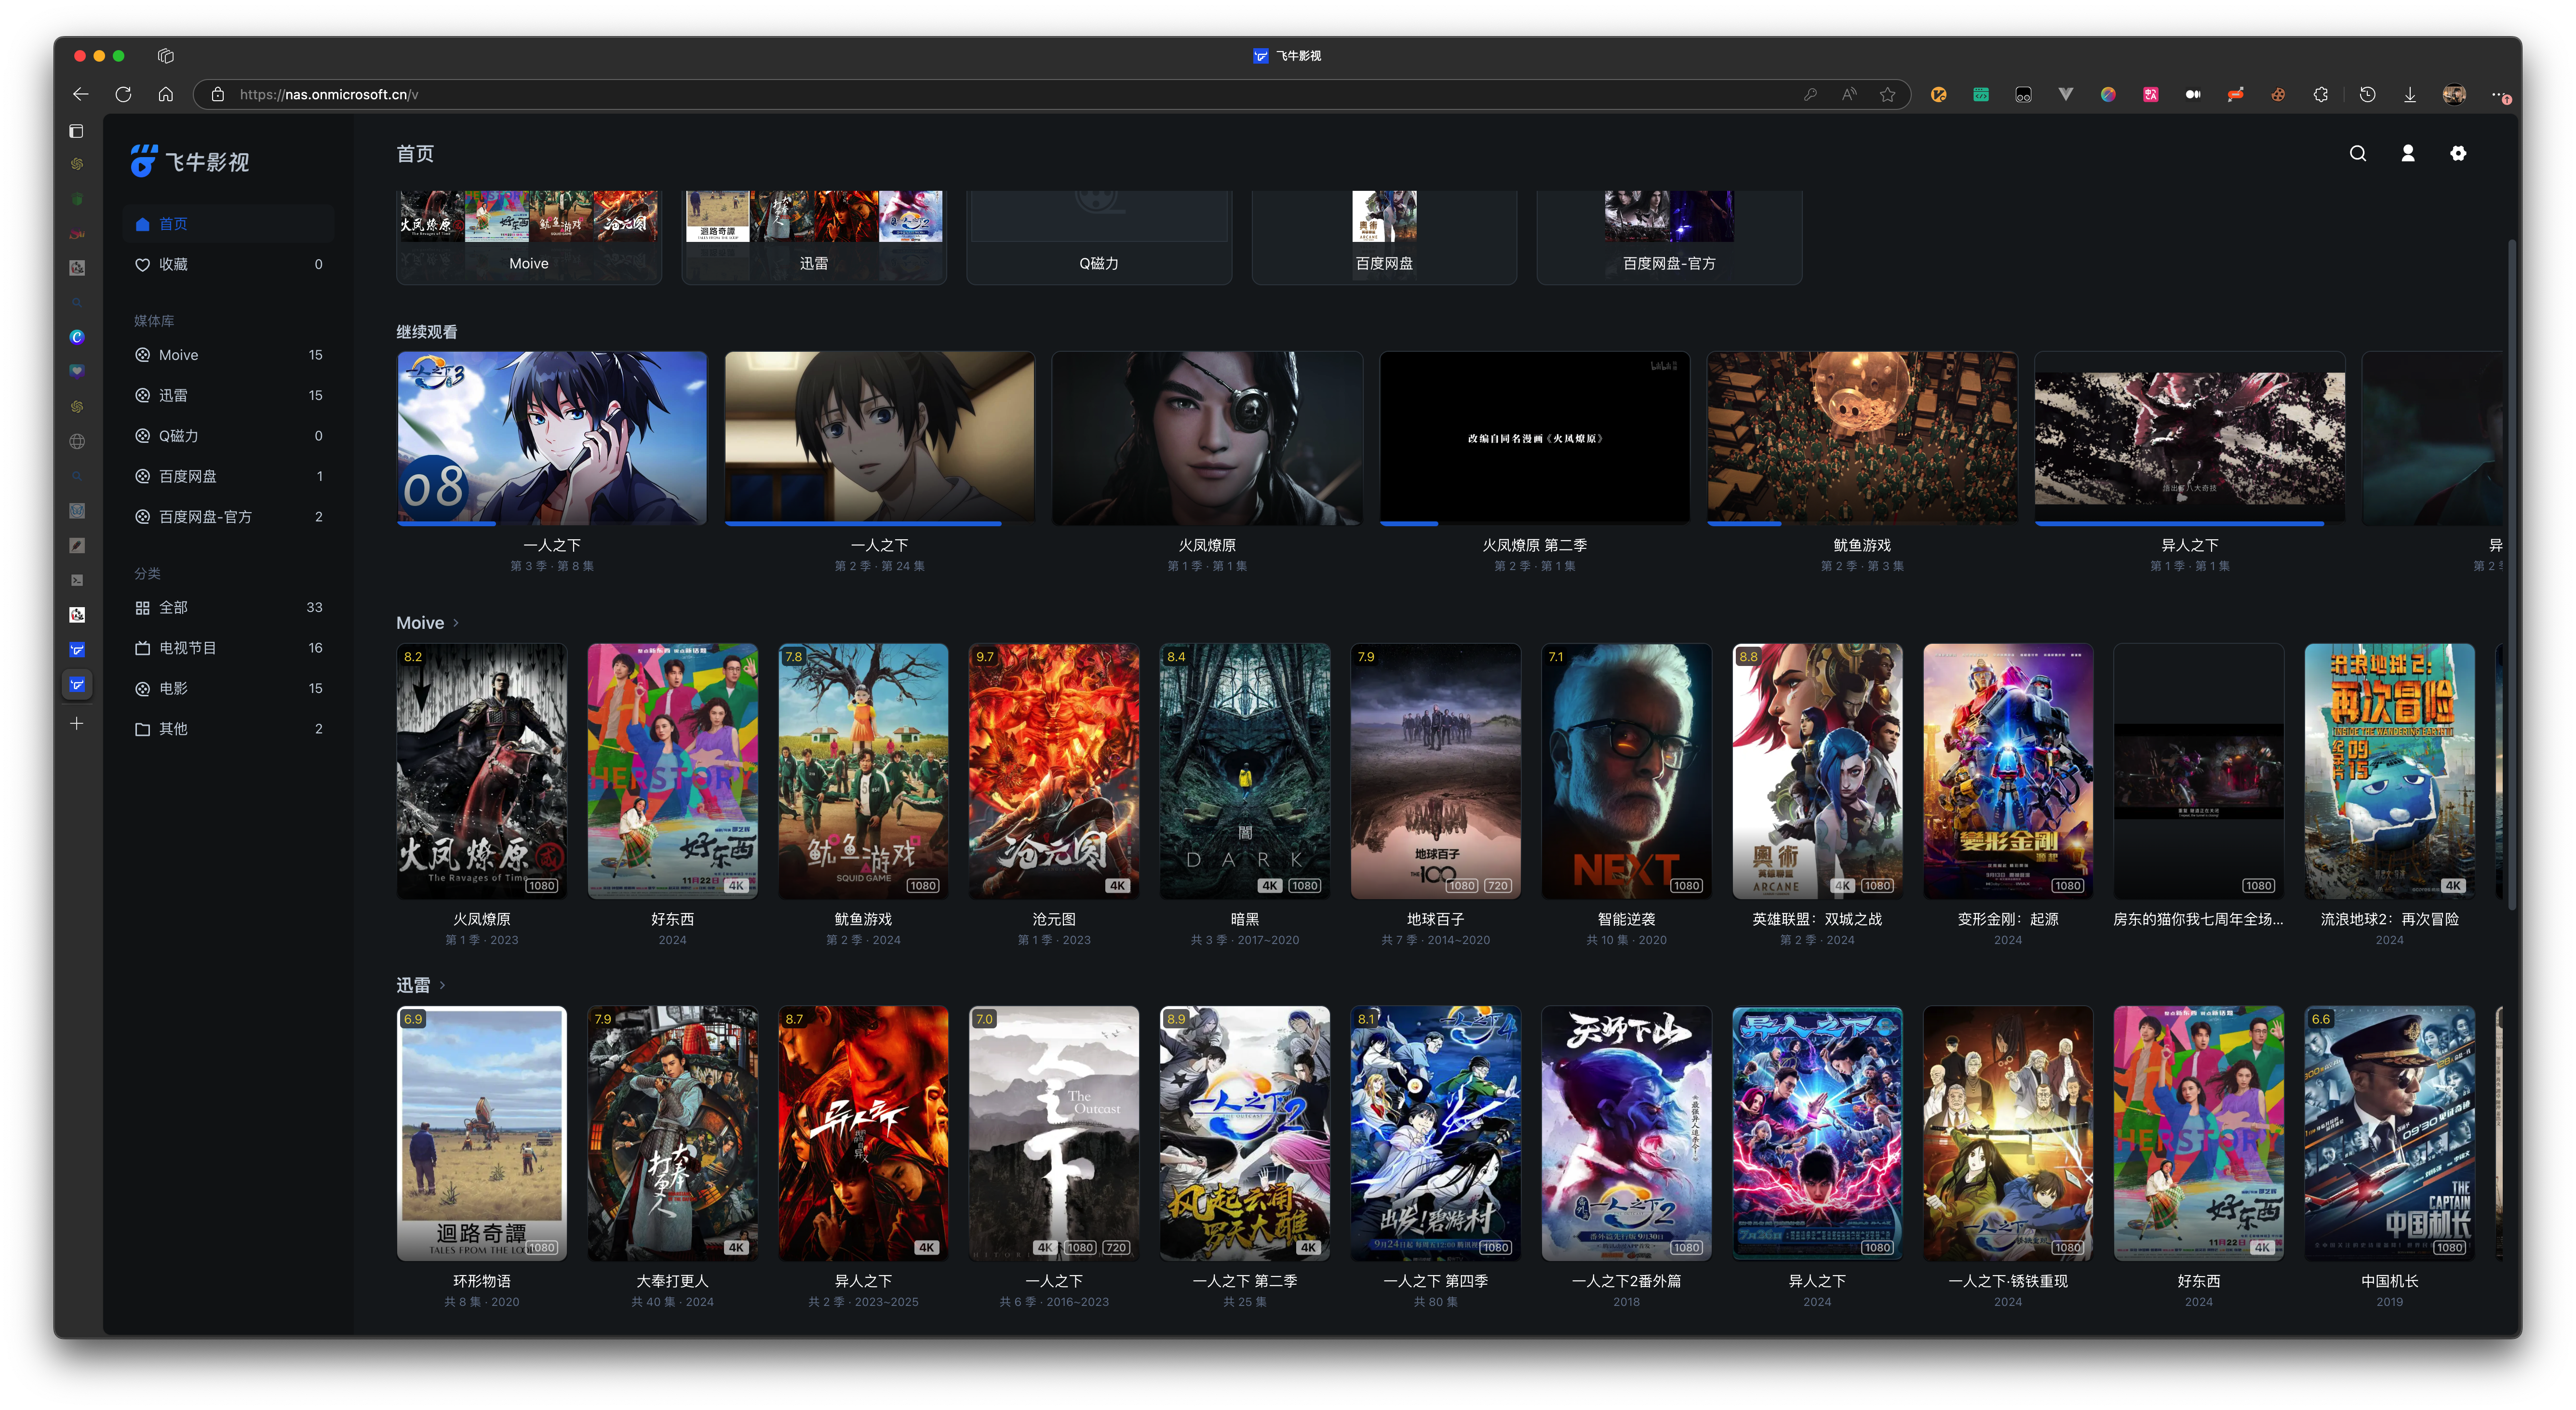Screen dimensions: 2576x1410
Task: Click the page vertical scrollbar
Action: coord(2511,575)
